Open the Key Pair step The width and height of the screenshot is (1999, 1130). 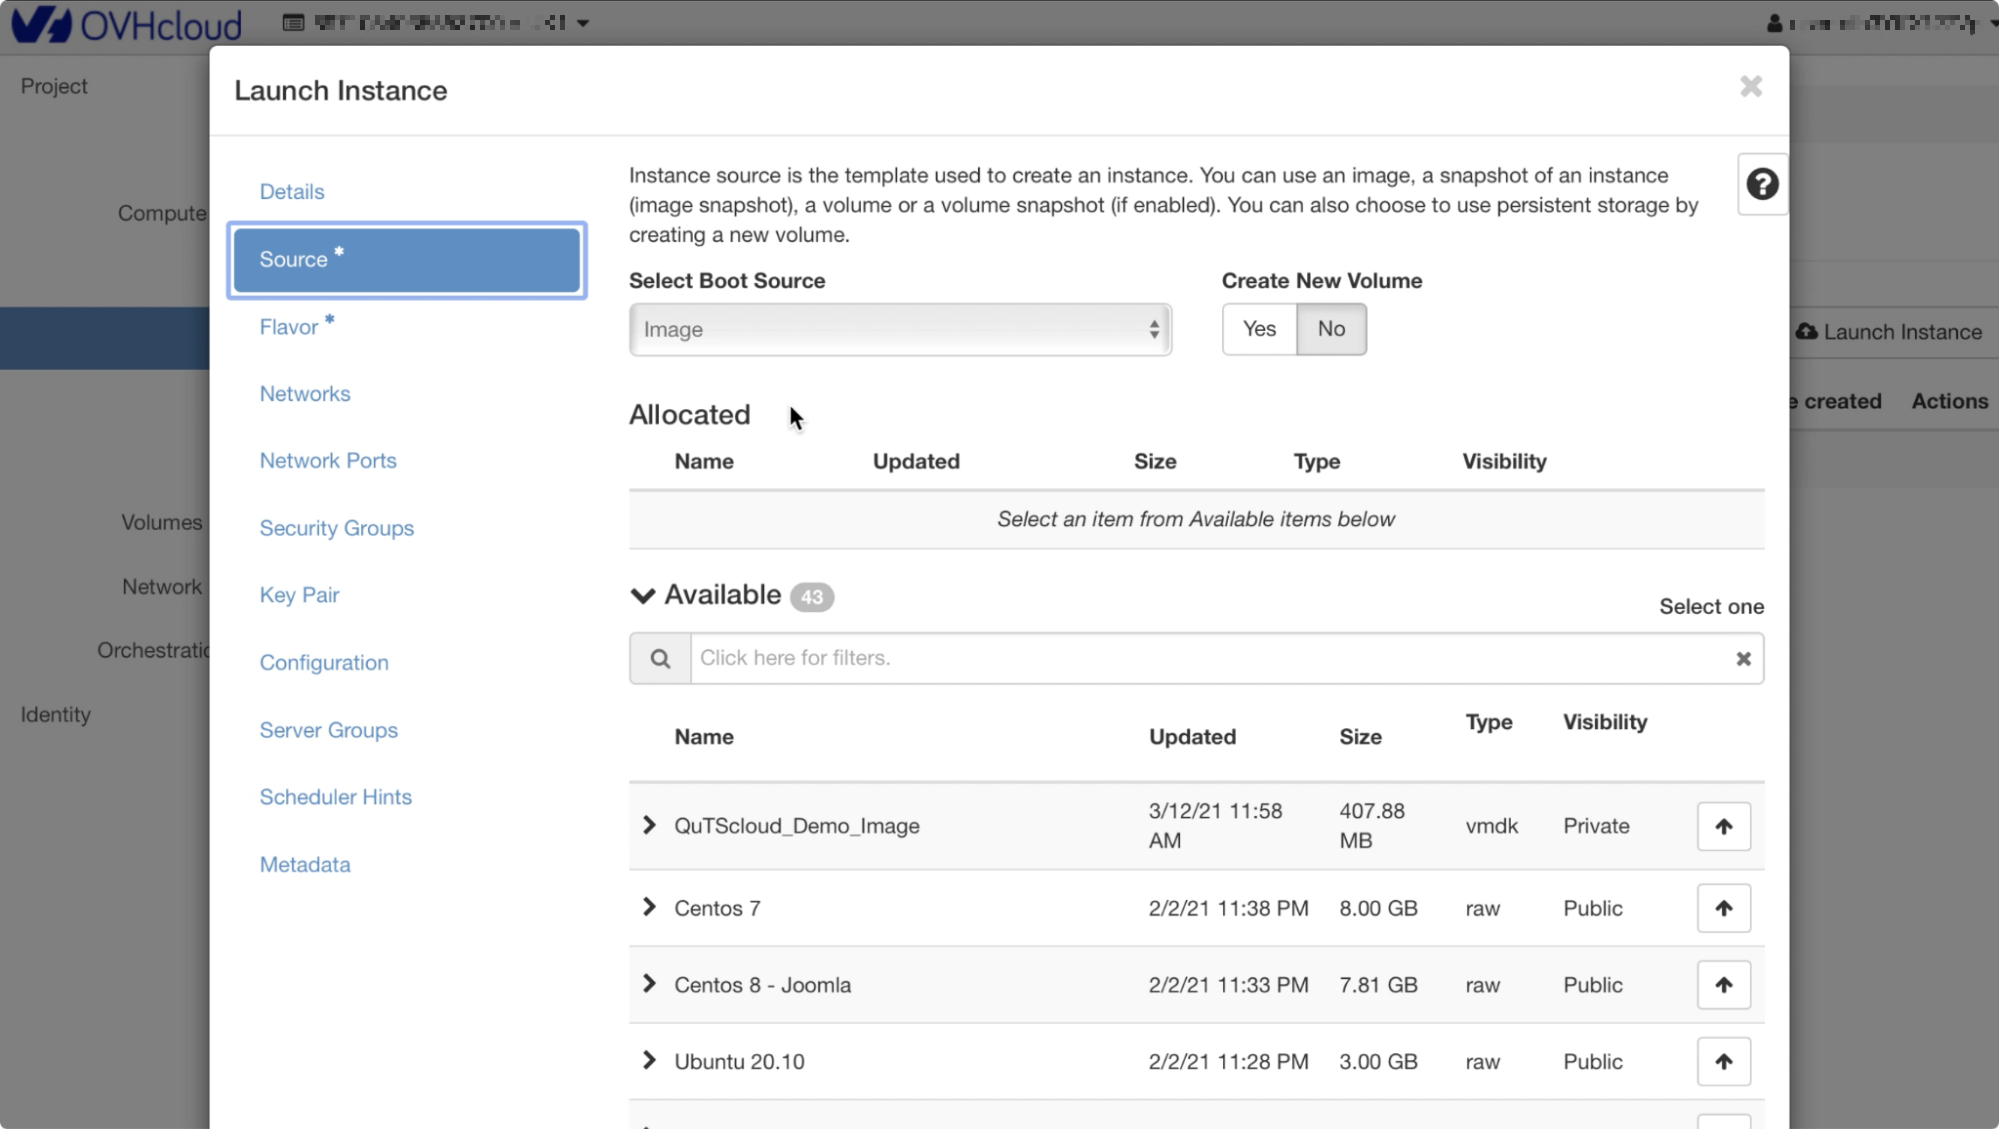coord(299,595)
